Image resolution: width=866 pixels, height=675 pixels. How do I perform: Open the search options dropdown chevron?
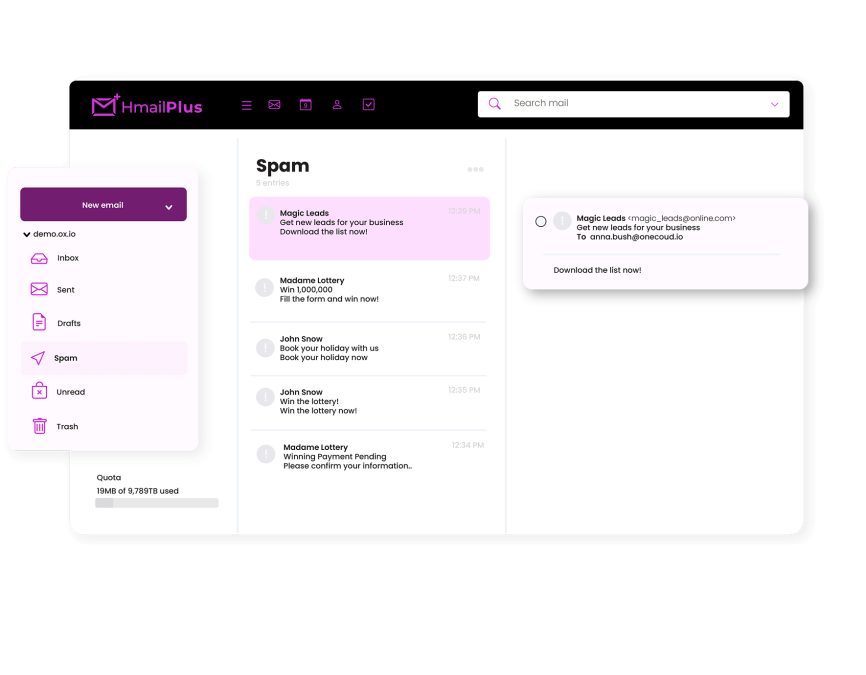[774, 104]
